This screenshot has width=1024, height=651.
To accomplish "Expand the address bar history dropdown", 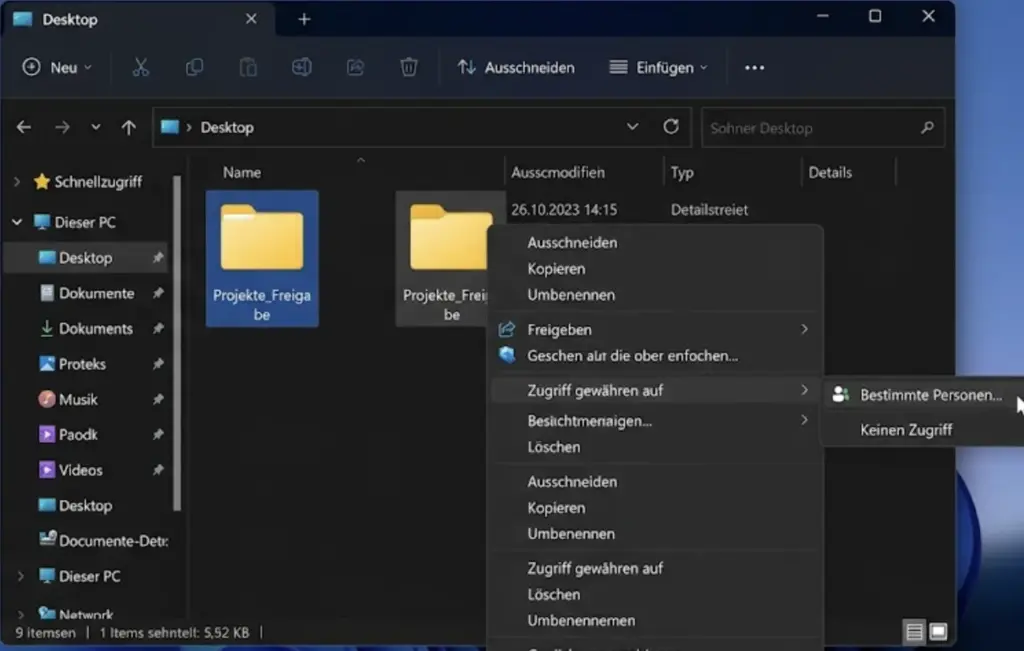I will coord(632,127).
